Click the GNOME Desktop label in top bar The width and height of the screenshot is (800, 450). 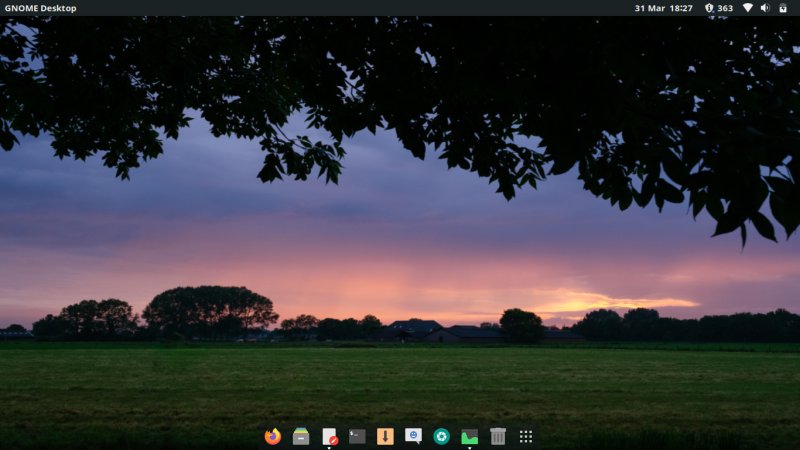click(x=40, y=8)
